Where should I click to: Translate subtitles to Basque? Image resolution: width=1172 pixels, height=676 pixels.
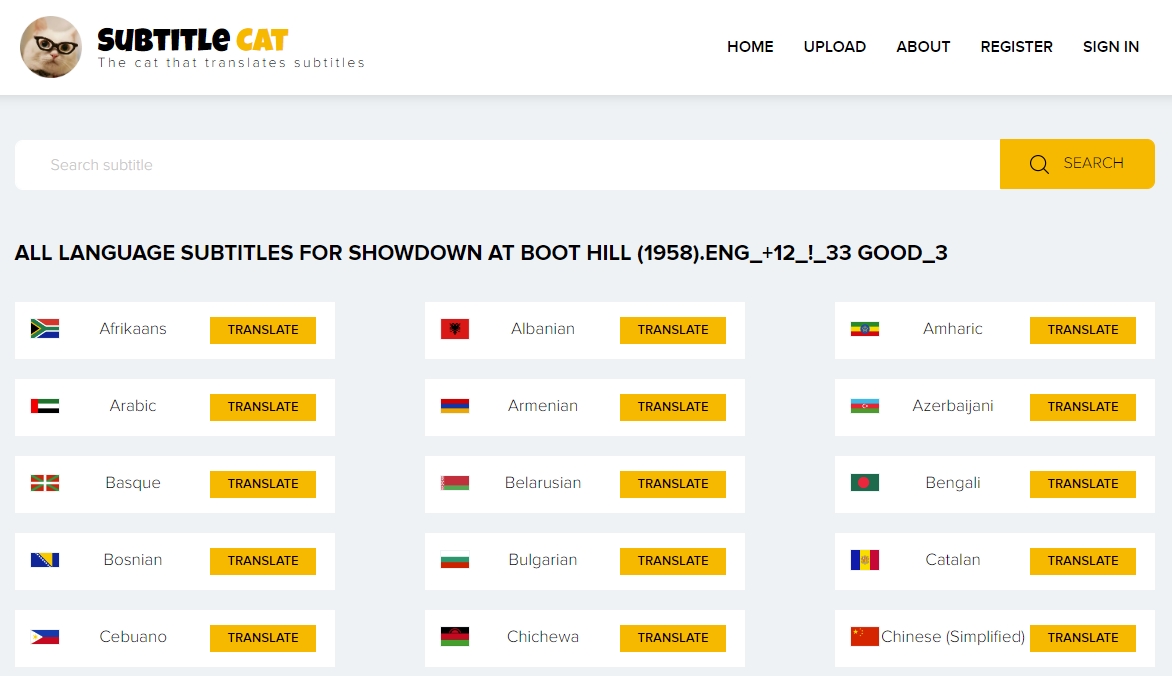point(263,485)
